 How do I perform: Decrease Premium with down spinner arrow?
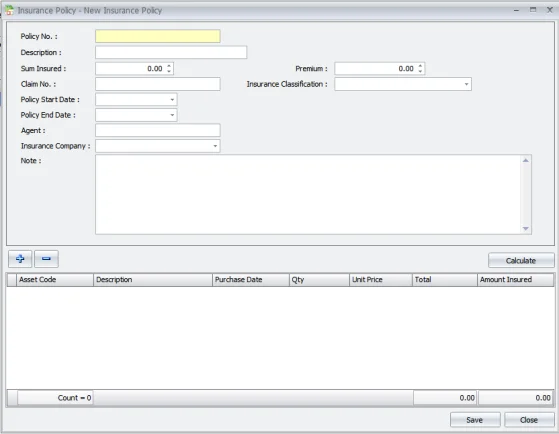click(420, 71)
